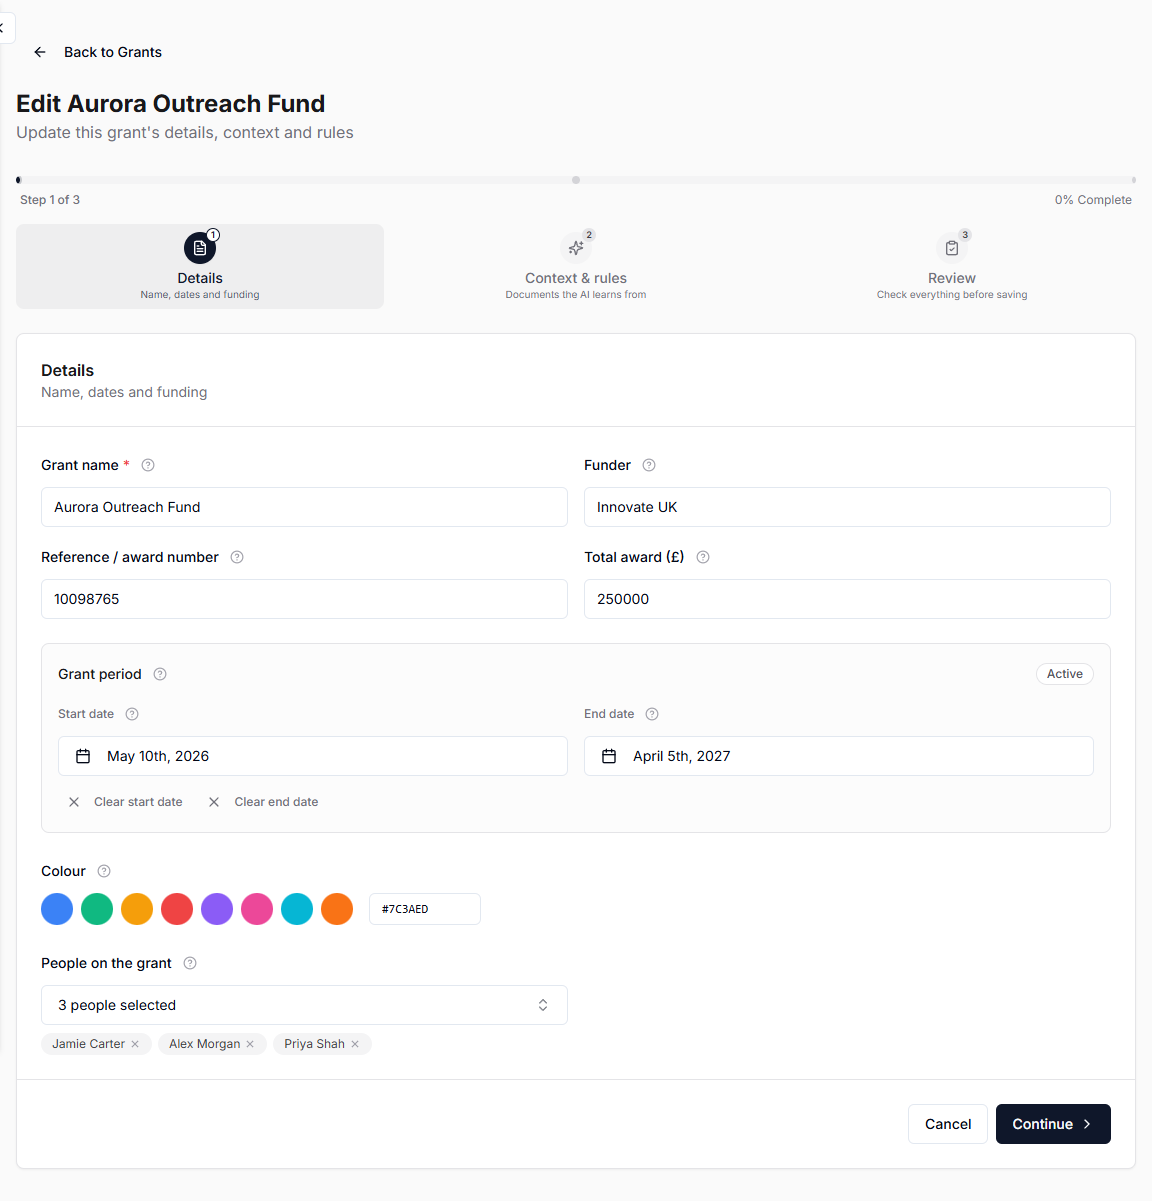Click the X icon for Clear start date
Screen dimensions: 1152x1201
[74, 802]
